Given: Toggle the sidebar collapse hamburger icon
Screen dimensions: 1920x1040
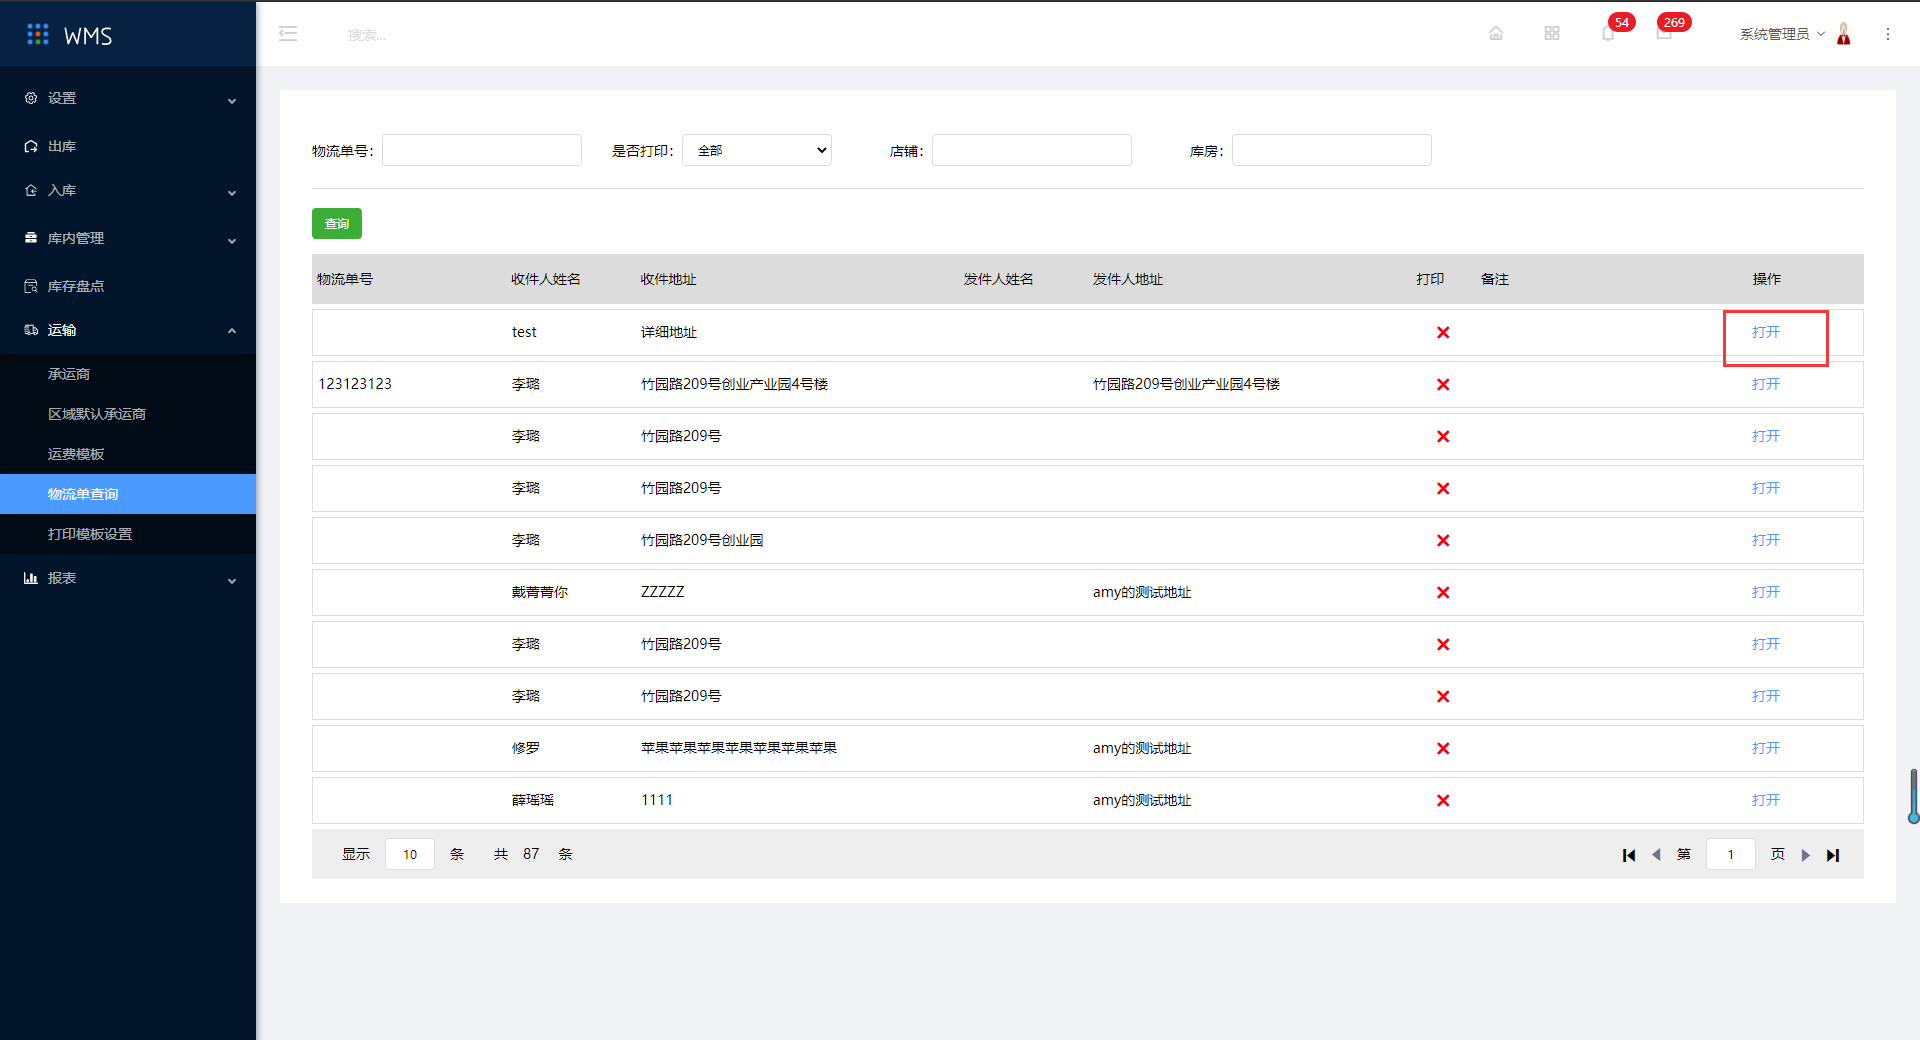Looking at the screenshot, I should 288,34.
